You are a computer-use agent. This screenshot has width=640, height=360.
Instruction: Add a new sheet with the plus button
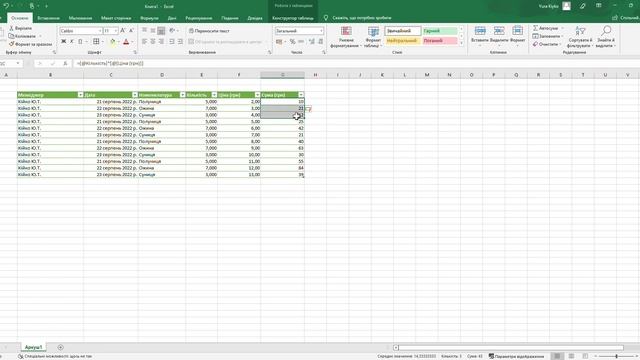pos(60,347)
